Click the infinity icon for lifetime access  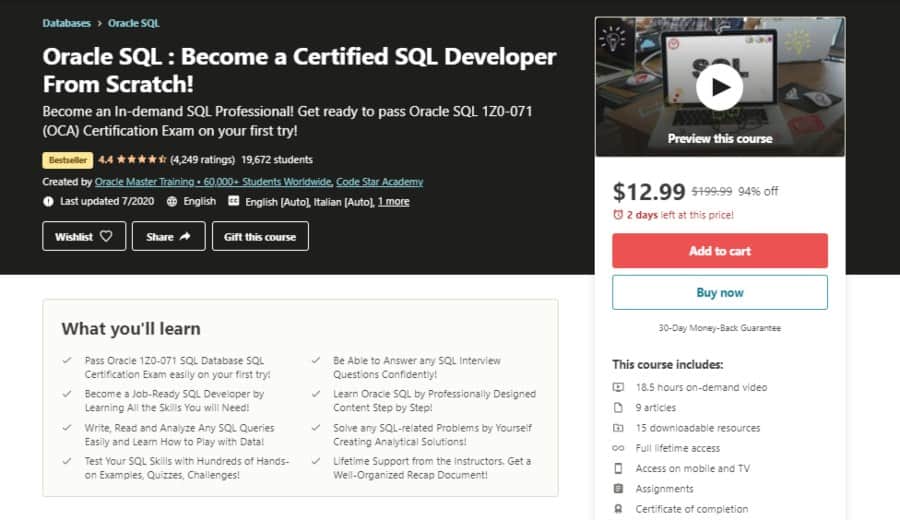coord(618,448)
